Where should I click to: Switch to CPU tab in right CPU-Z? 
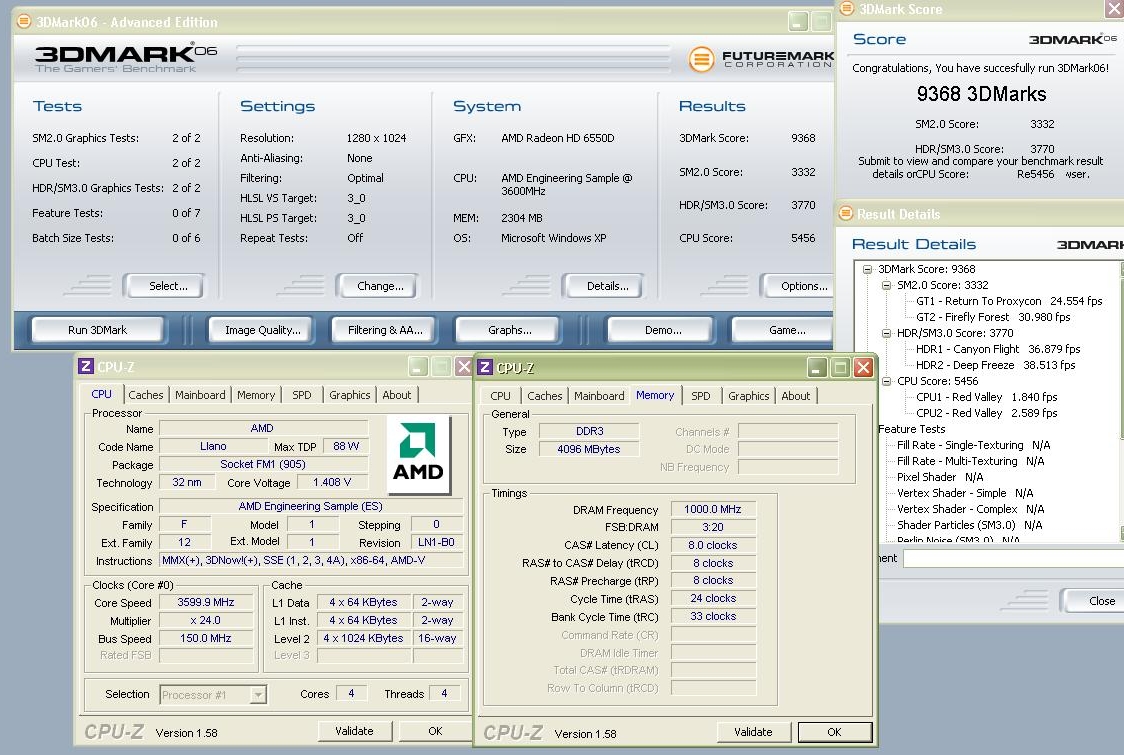(500, 396)
